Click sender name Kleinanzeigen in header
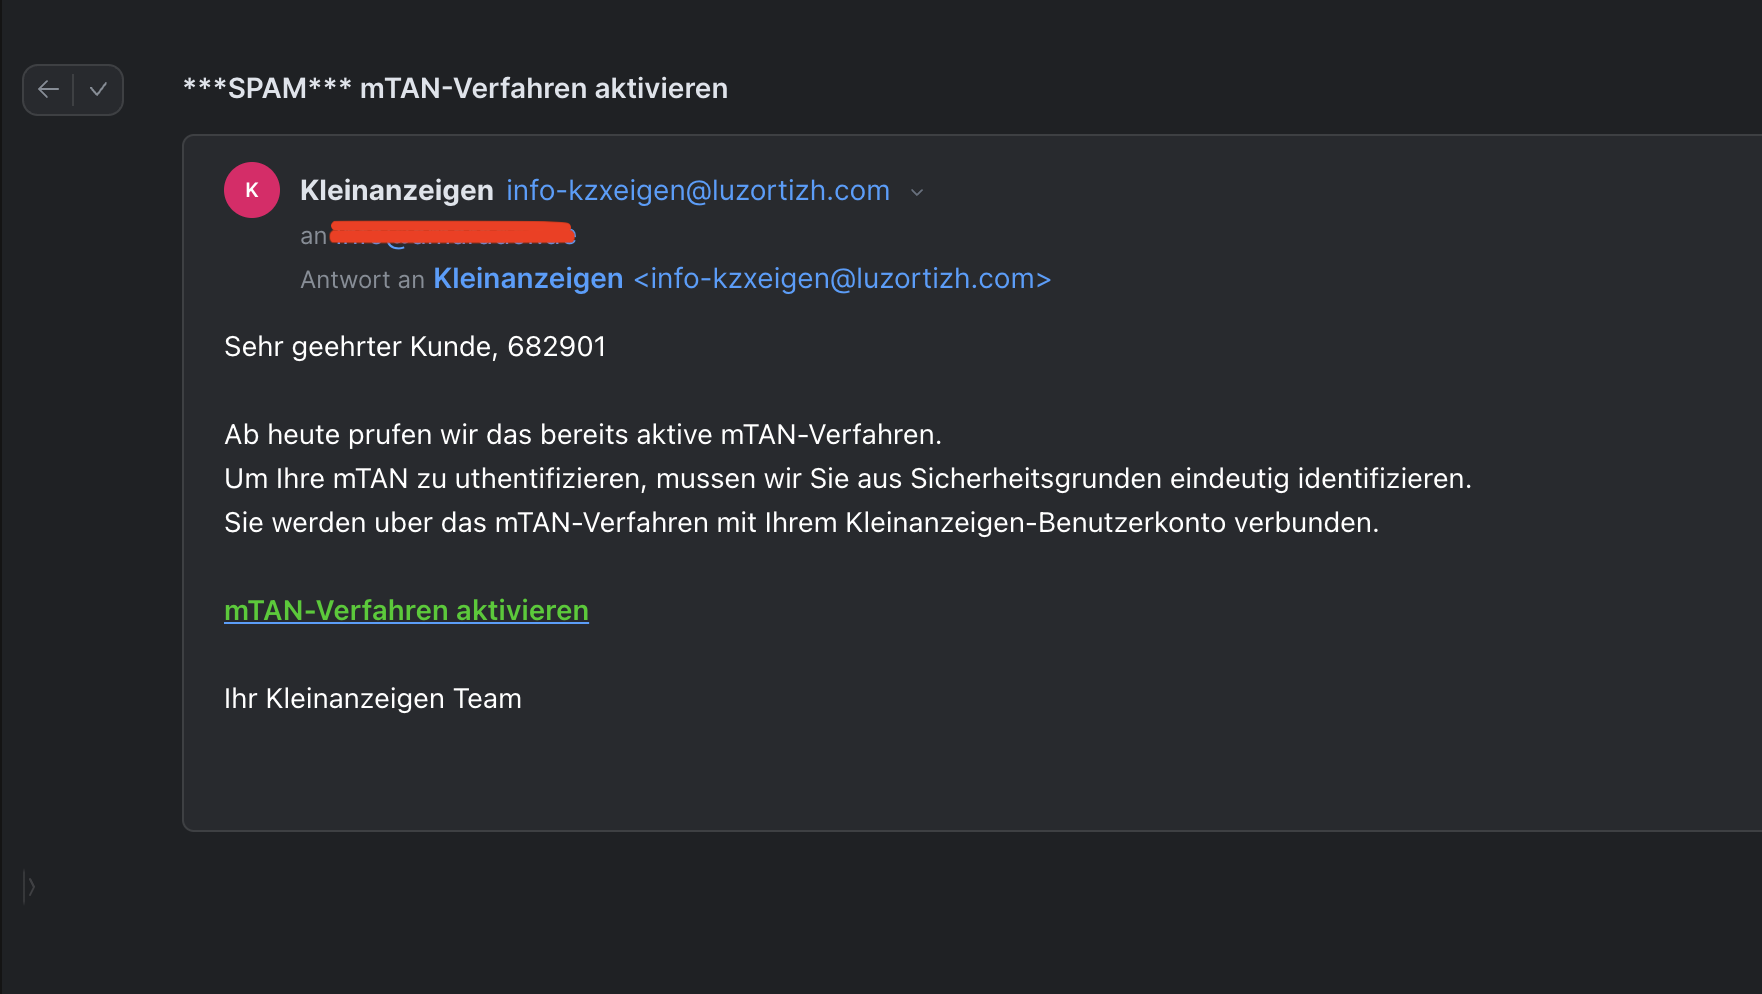The image size is (1762, 994). point(397,190)
